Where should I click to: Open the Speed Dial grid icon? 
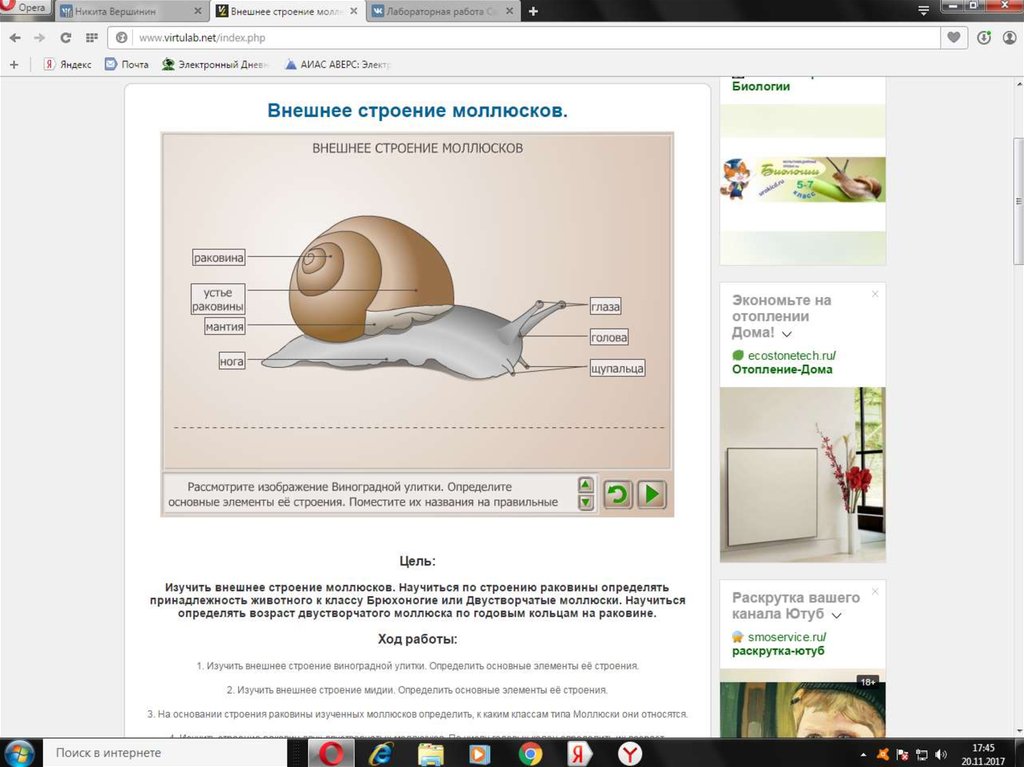click(91, 38)
